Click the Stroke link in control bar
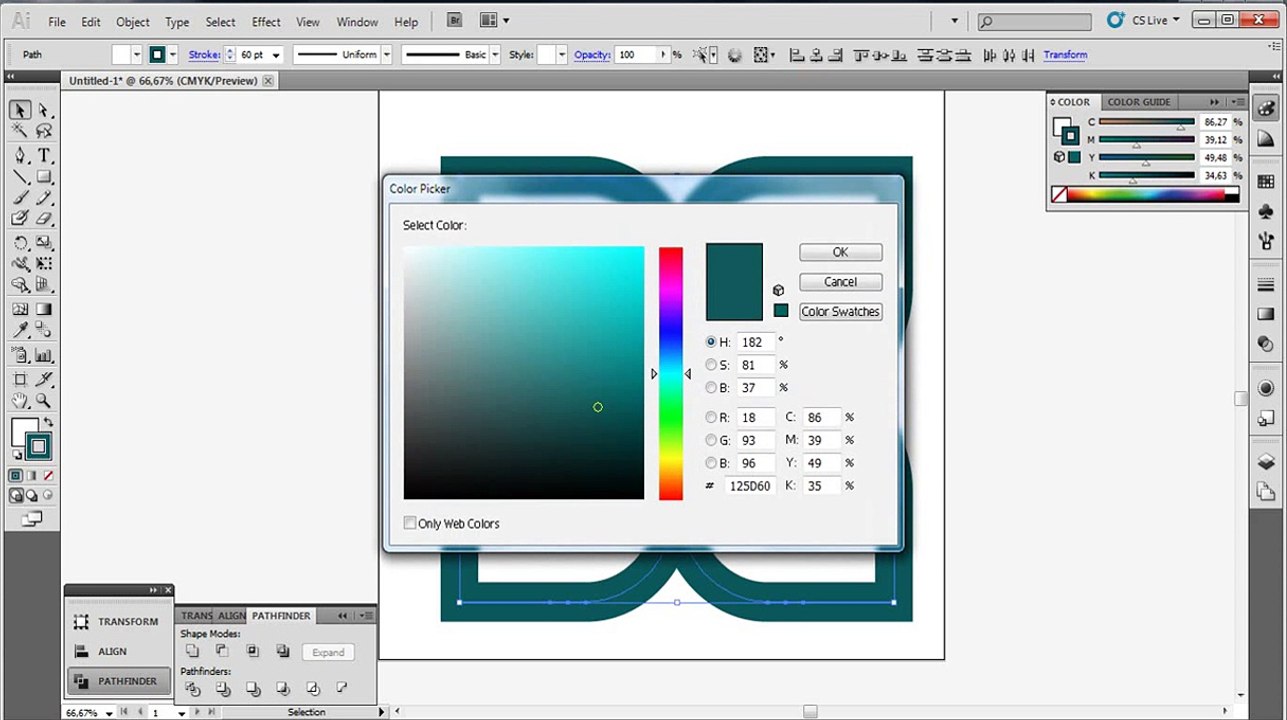1287x720 pixels. (204, 55)
